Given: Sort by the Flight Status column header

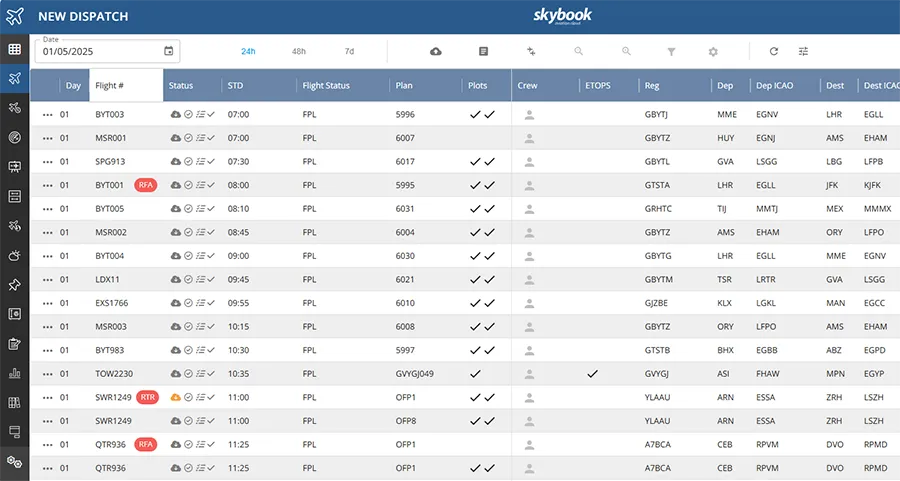Looking at the screenshot, I should pos(326,86).
